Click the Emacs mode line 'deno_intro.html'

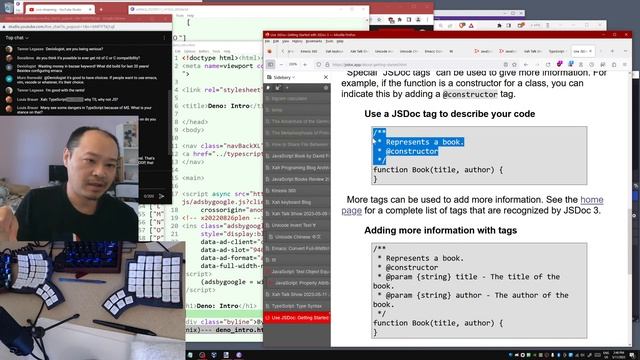tap(239, 330)
